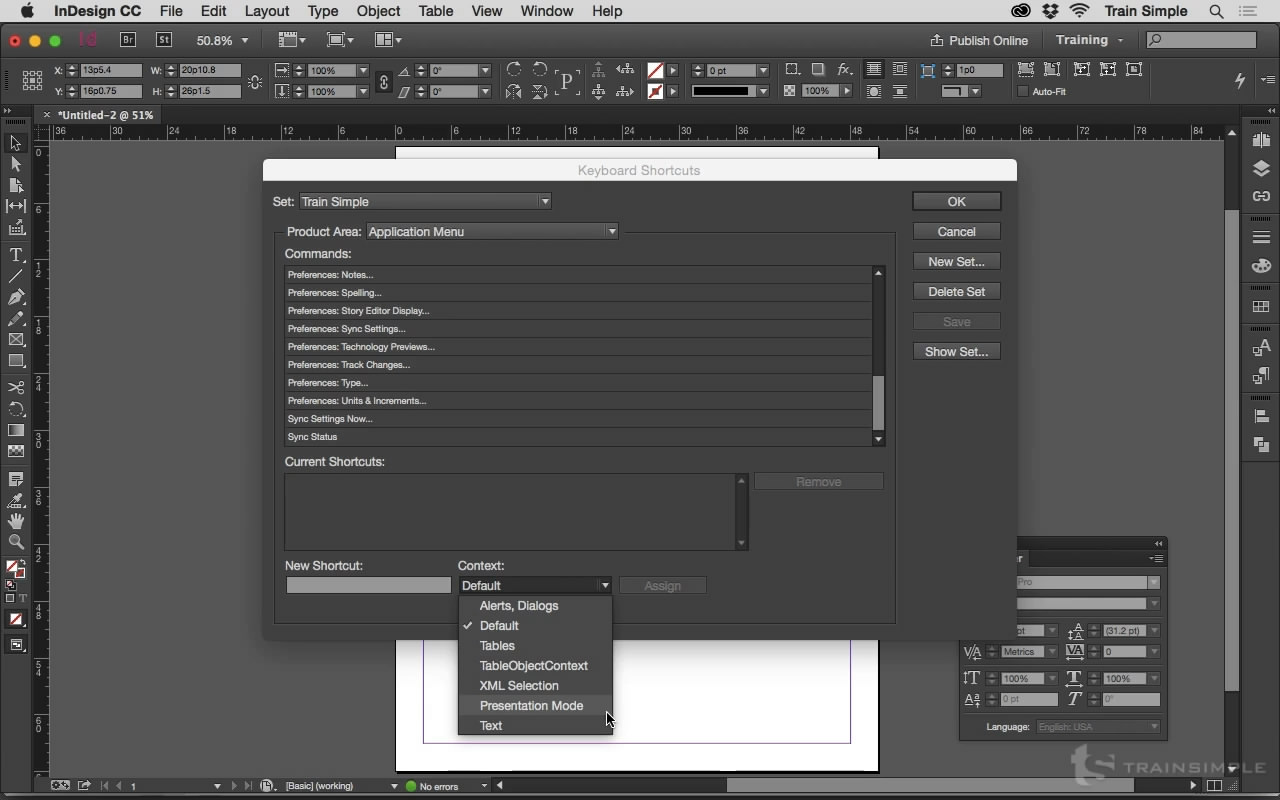
Task: Open the stroke weight 0 pt dropdown
Action: coord(764,70)
